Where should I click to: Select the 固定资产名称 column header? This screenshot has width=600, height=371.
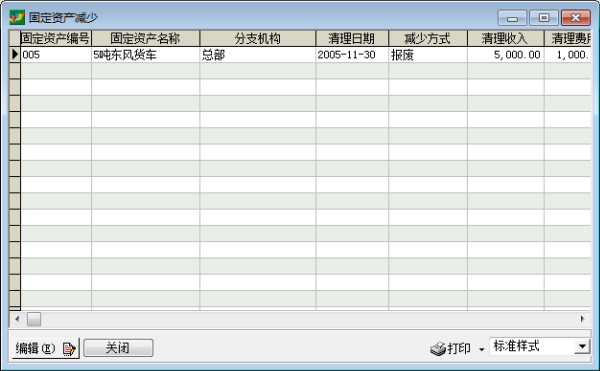[x=145, y=38]
